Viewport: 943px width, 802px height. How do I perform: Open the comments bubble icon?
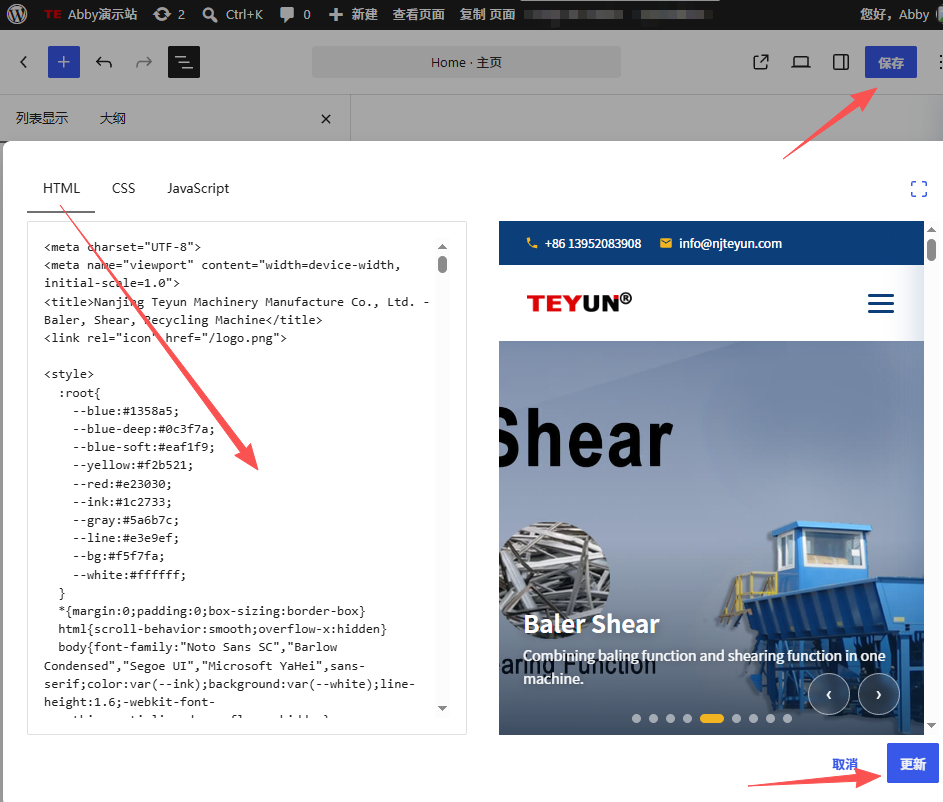click(295, 14)
